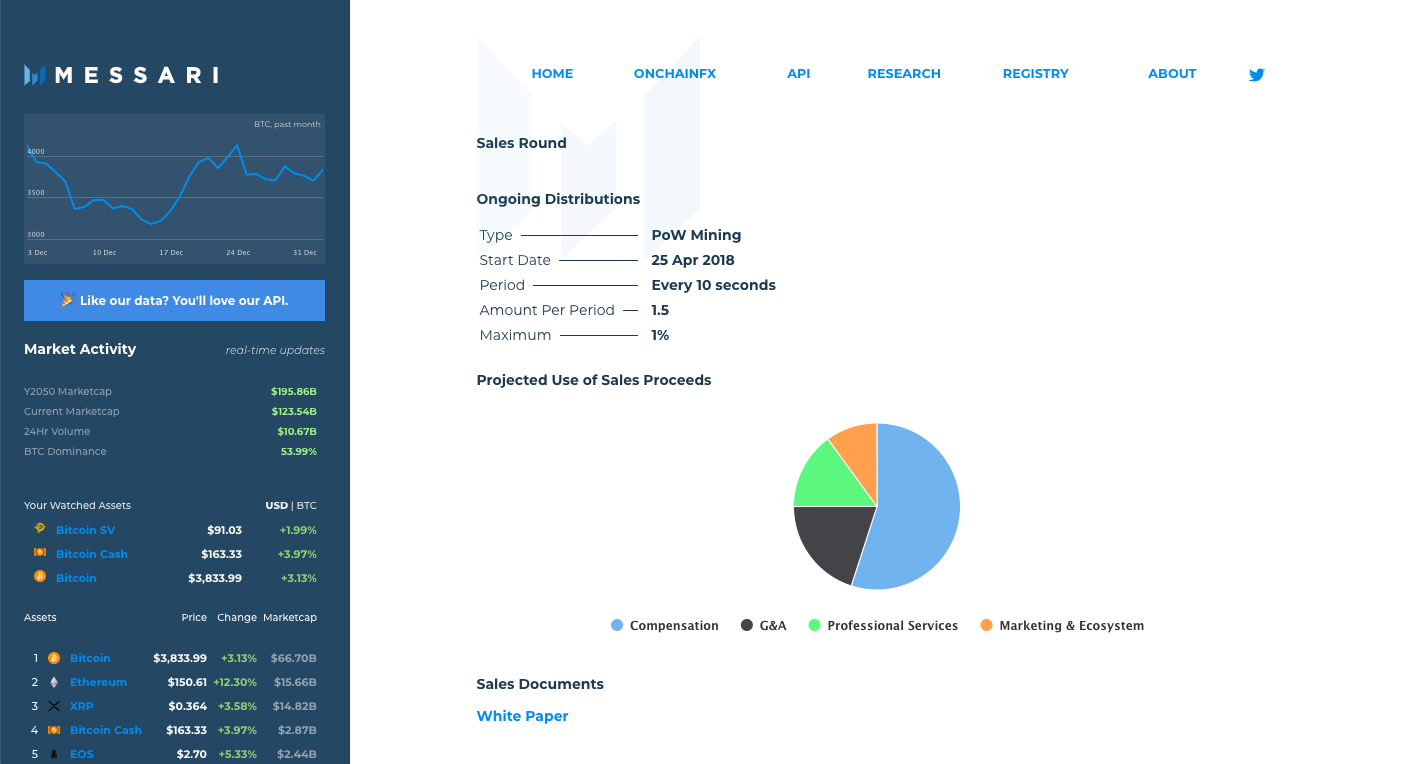Open Bitcoin Cash in Watched Assets
The height and width of the screenshot is (764, 1402).
click(x=92, y=554)
